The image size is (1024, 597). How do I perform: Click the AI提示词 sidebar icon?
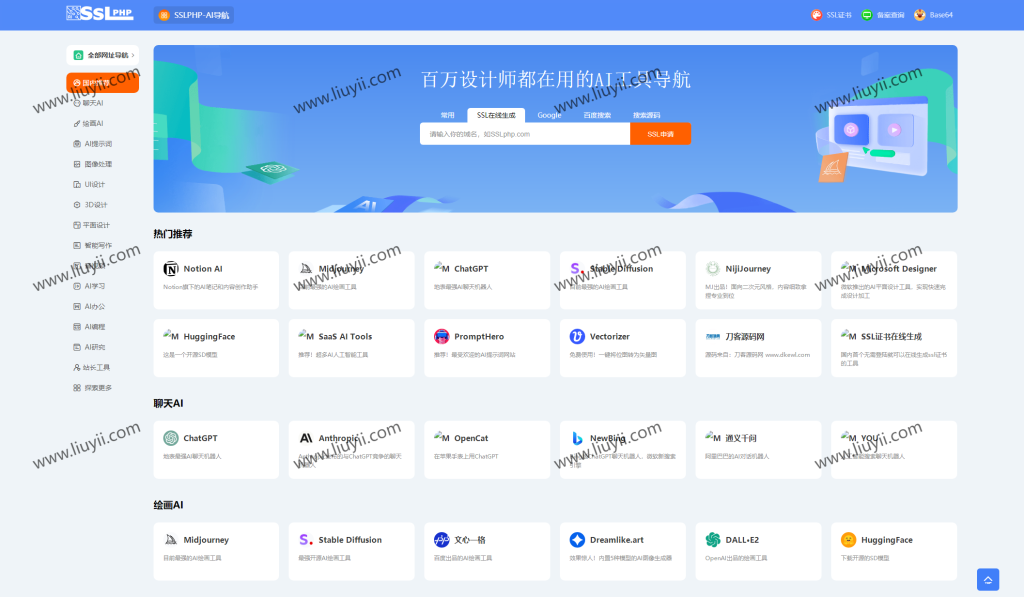[x=77, y=144]
